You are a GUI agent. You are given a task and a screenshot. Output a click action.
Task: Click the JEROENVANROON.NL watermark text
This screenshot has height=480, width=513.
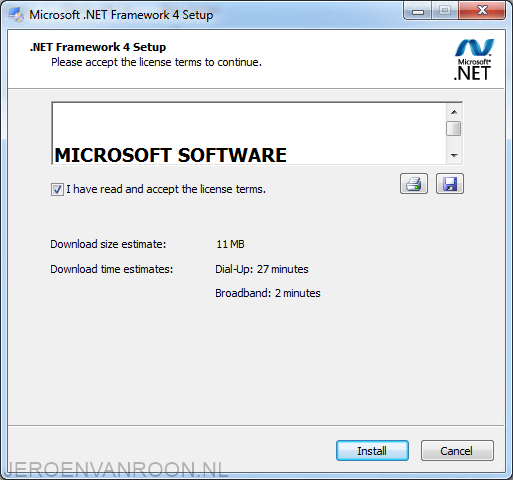[x=117, y=469]
